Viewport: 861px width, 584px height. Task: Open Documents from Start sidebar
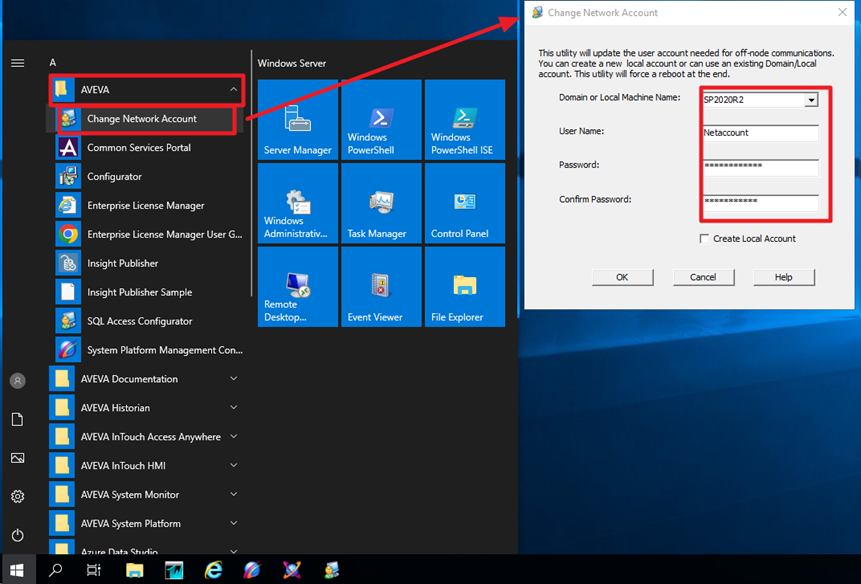point(18,420)
